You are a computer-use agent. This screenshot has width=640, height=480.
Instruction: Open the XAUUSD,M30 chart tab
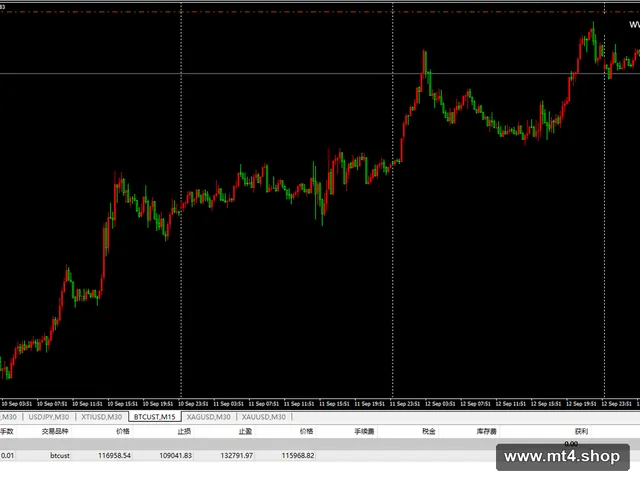click(x=264, y=417)
